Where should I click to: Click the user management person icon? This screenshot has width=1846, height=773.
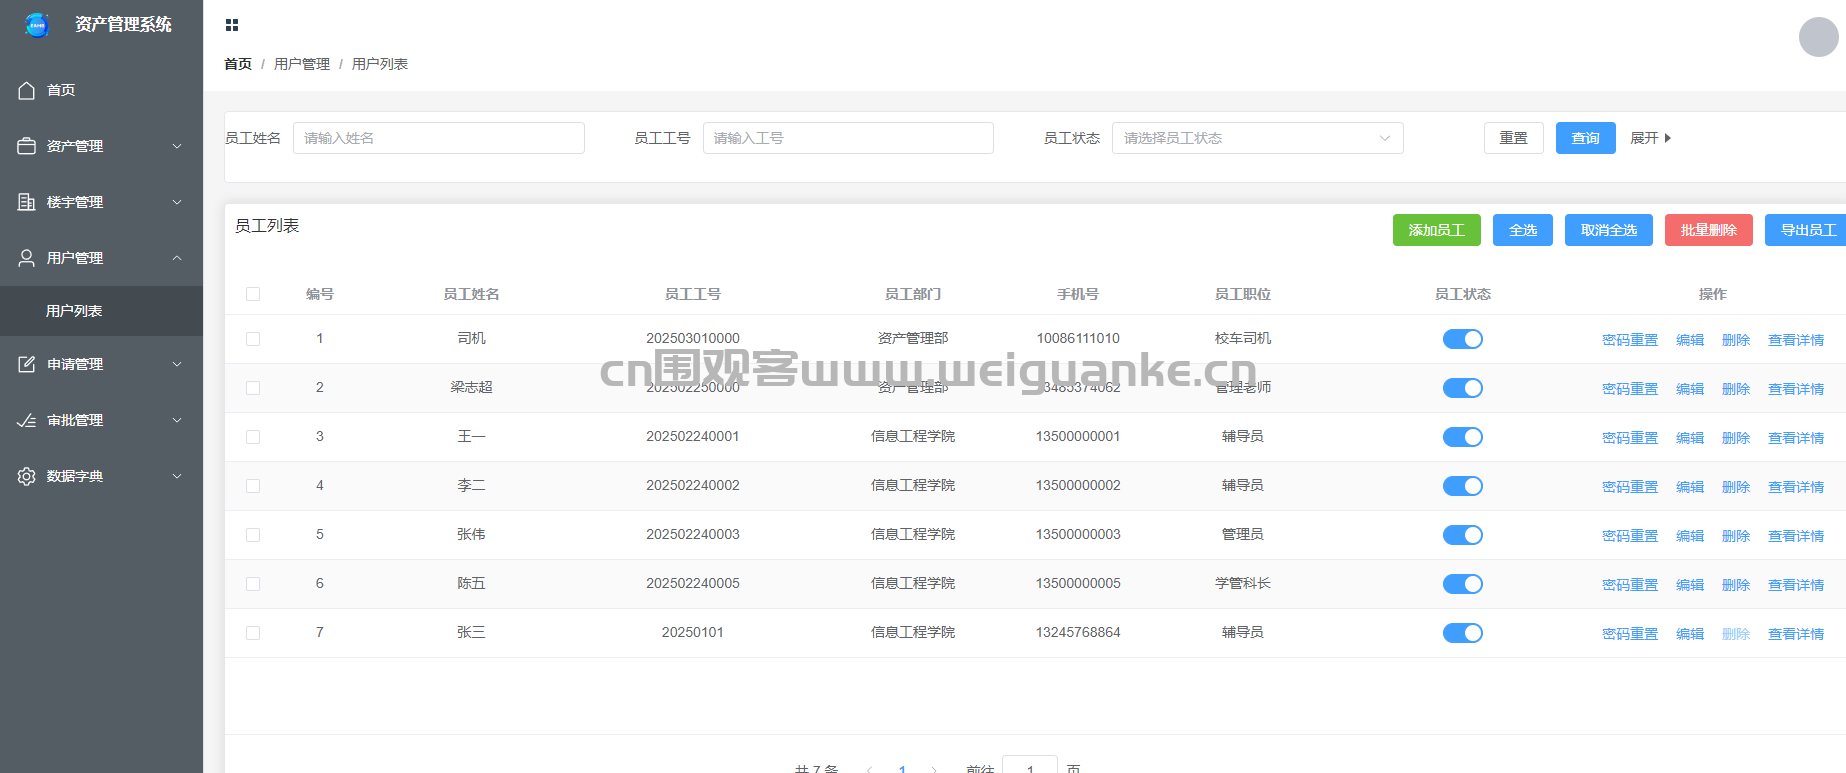[27, 258]
